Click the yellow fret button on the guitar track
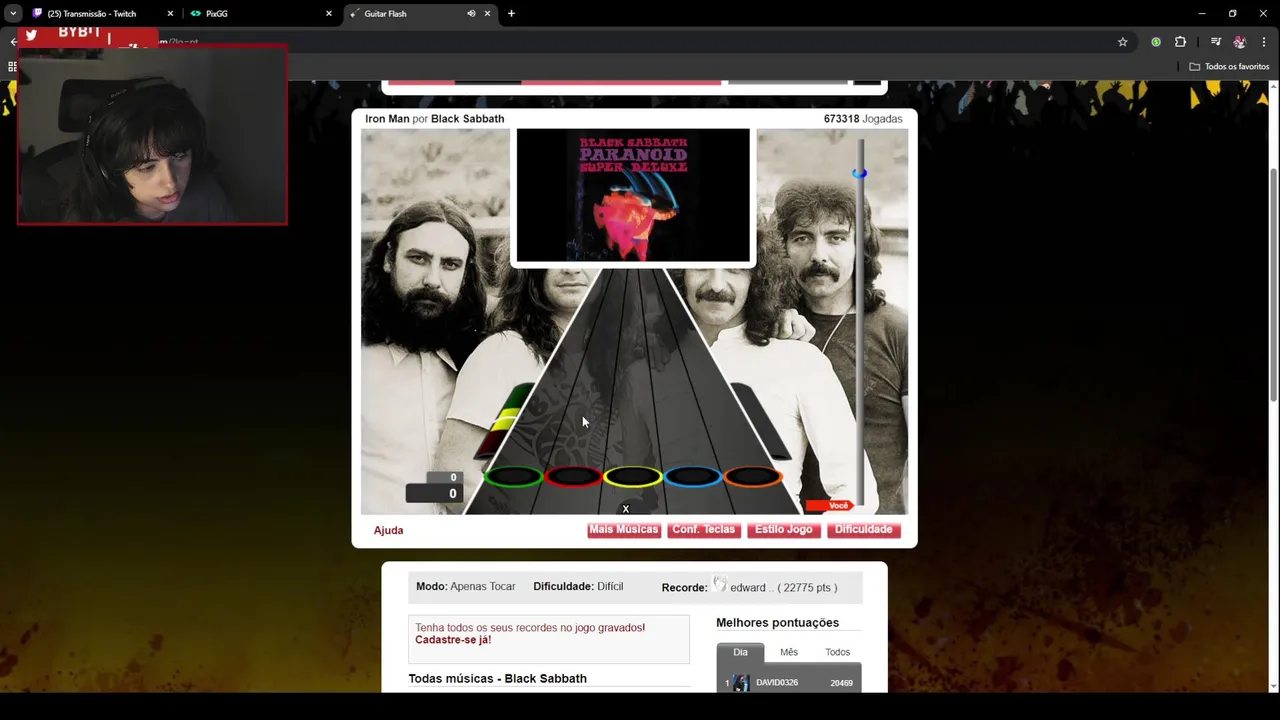Image resolution: width=1280 pixels, height=720 pixels. click(633, 477)
